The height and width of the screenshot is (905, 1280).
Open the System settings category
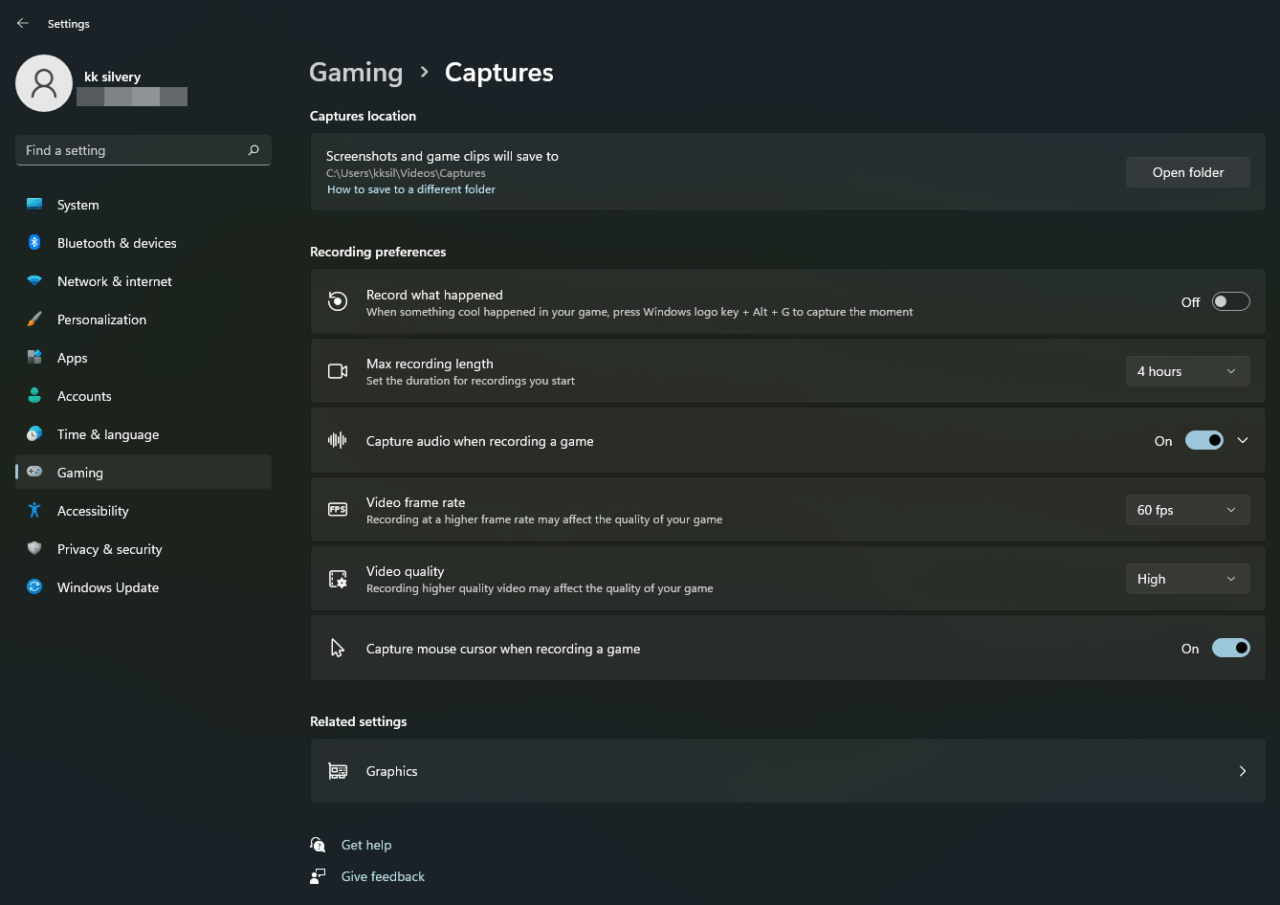pyautogui.click(x=78, y=205)
